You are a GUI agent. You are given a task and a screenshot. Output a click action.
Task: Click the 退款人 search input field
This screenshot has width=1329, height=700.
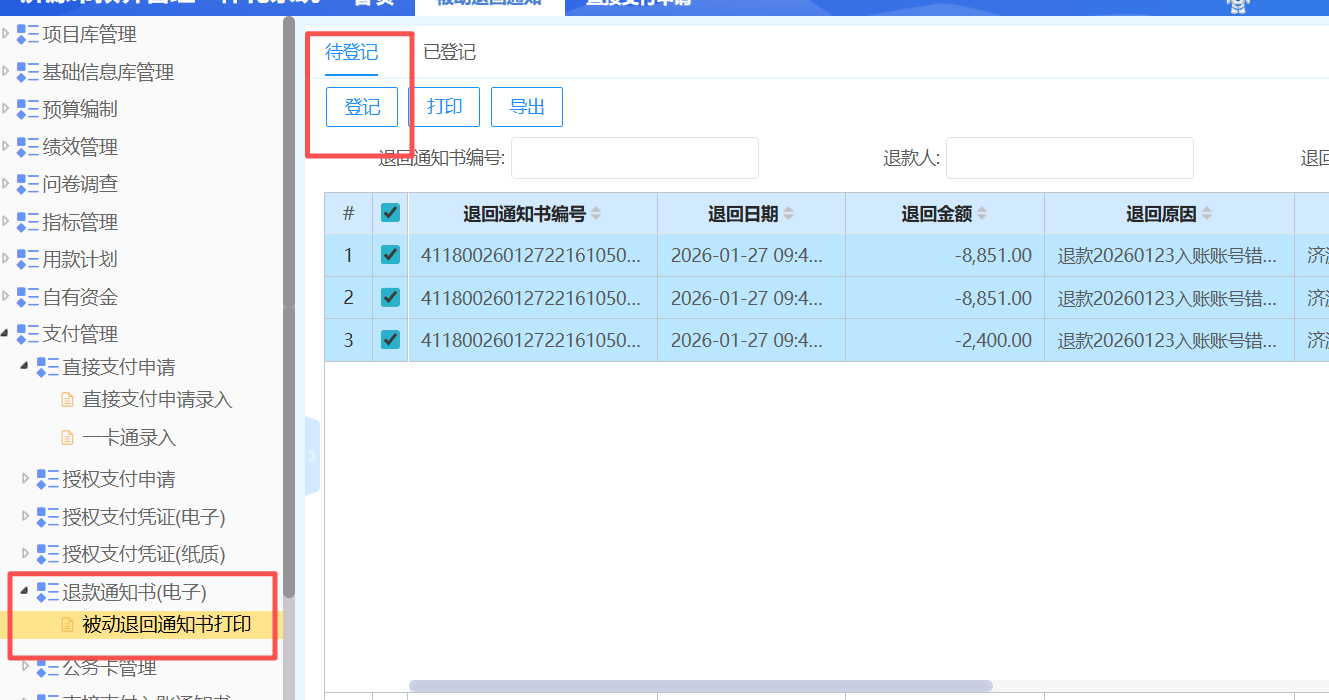click(x=1070, y=158)
